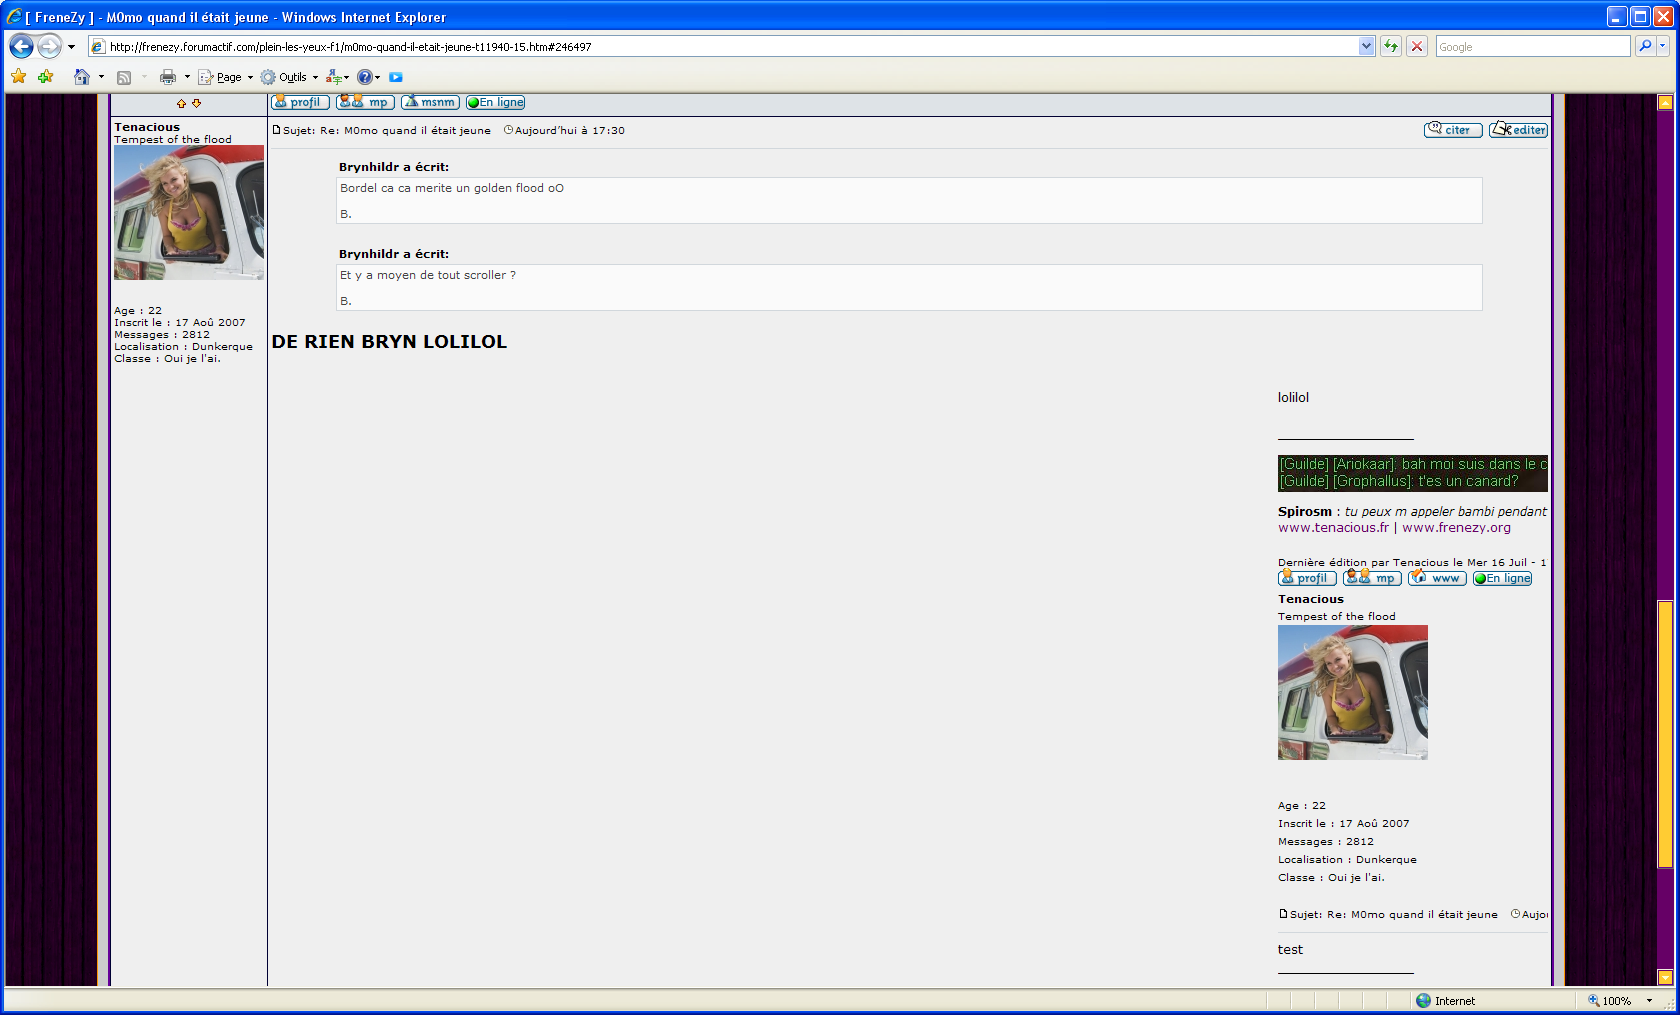Click the editer post button
Screen dimensions: 1680x1015
pos(1518,130)
